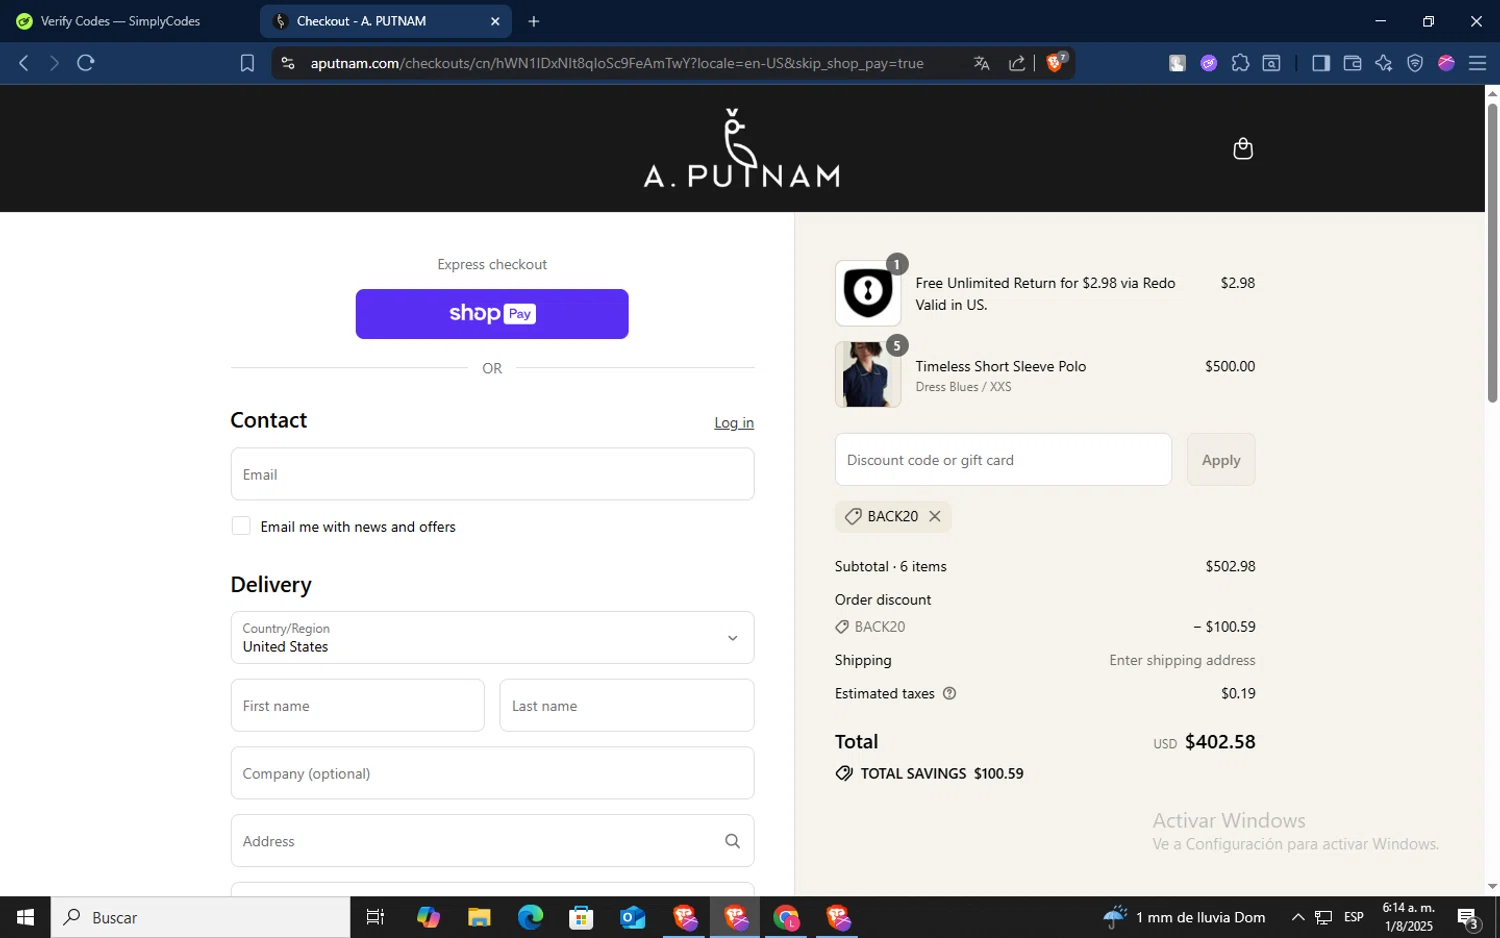Click the TOTAL SAVINGS $100.59 text
The height and width of the screenshot is (938, 1500).
(x=942, y=773)
